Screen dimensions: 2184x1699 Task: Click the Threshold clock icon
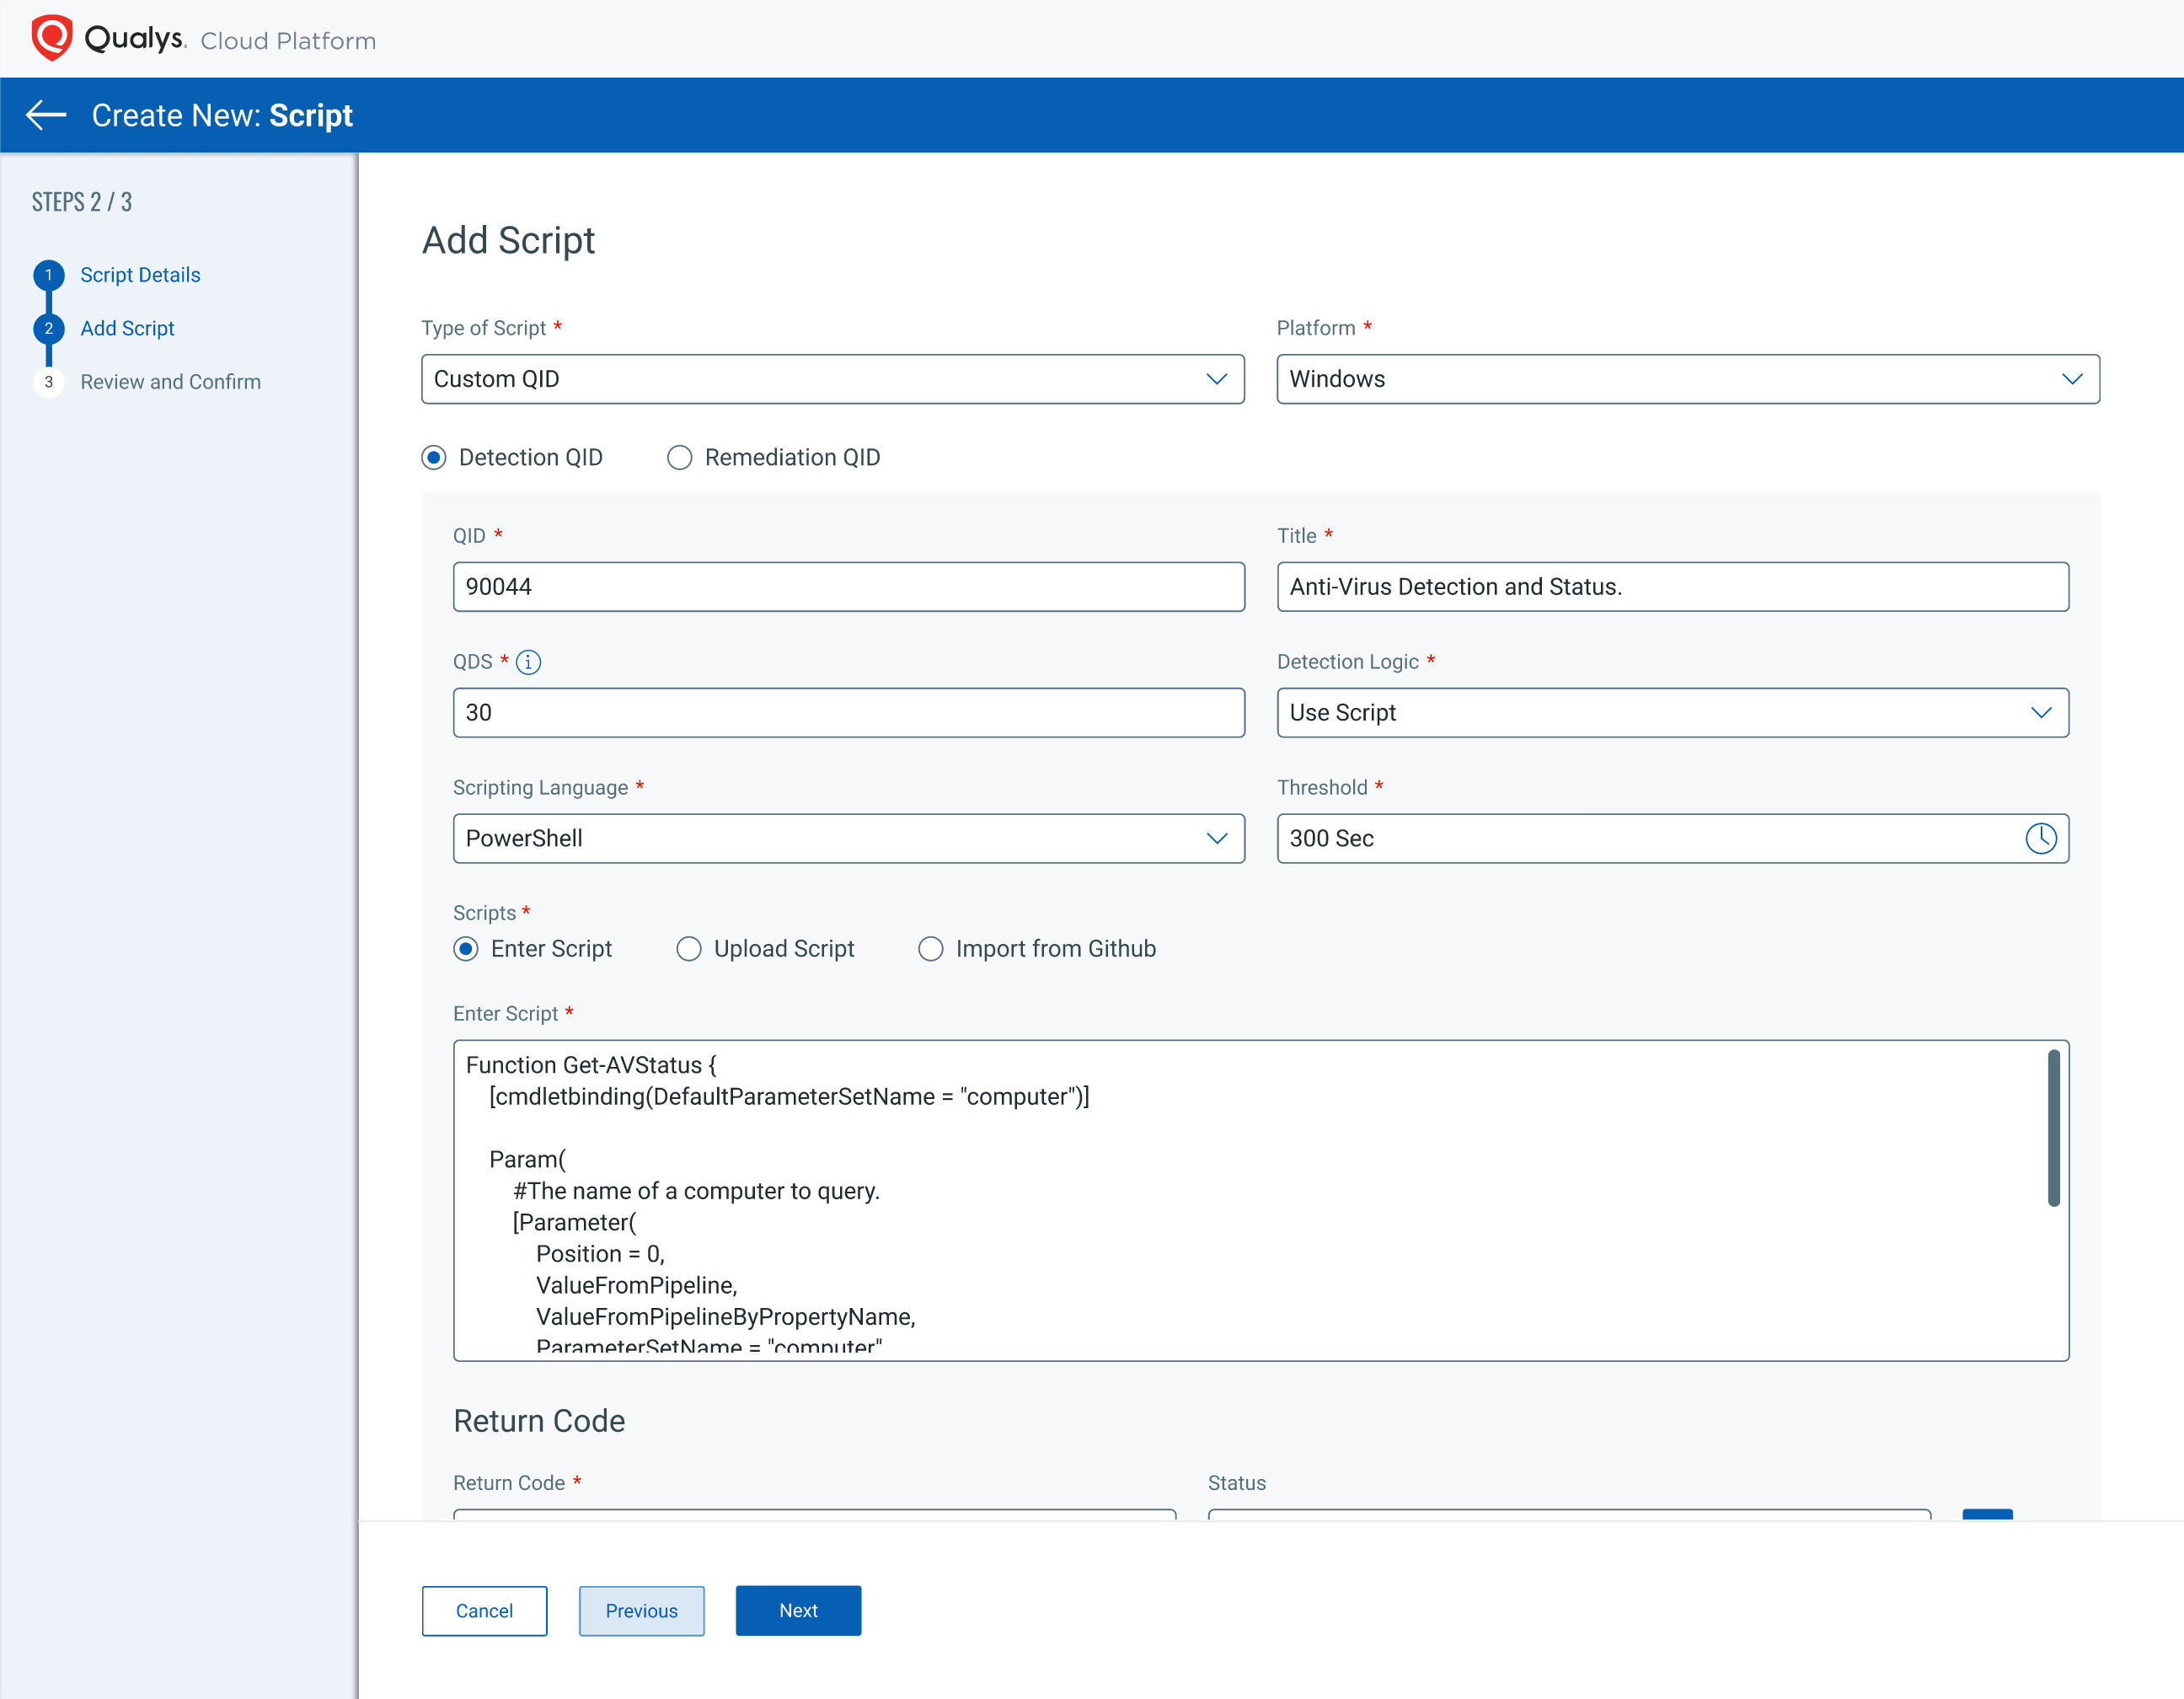tap(2042, 837)
